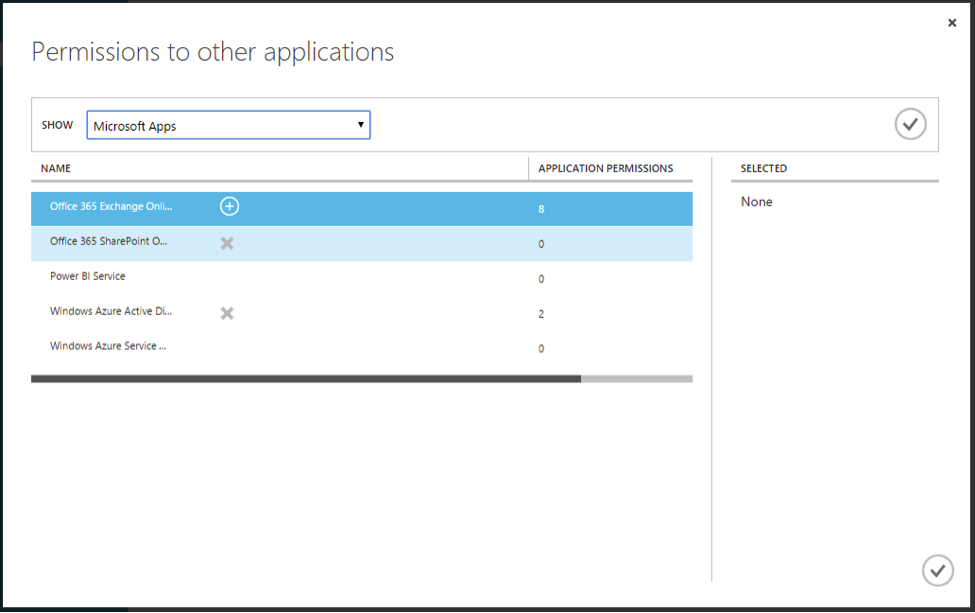The width and height of the screenshot is (975, 613).
Task: Click the None label under SELECTED
Action: tap(756, 201)
